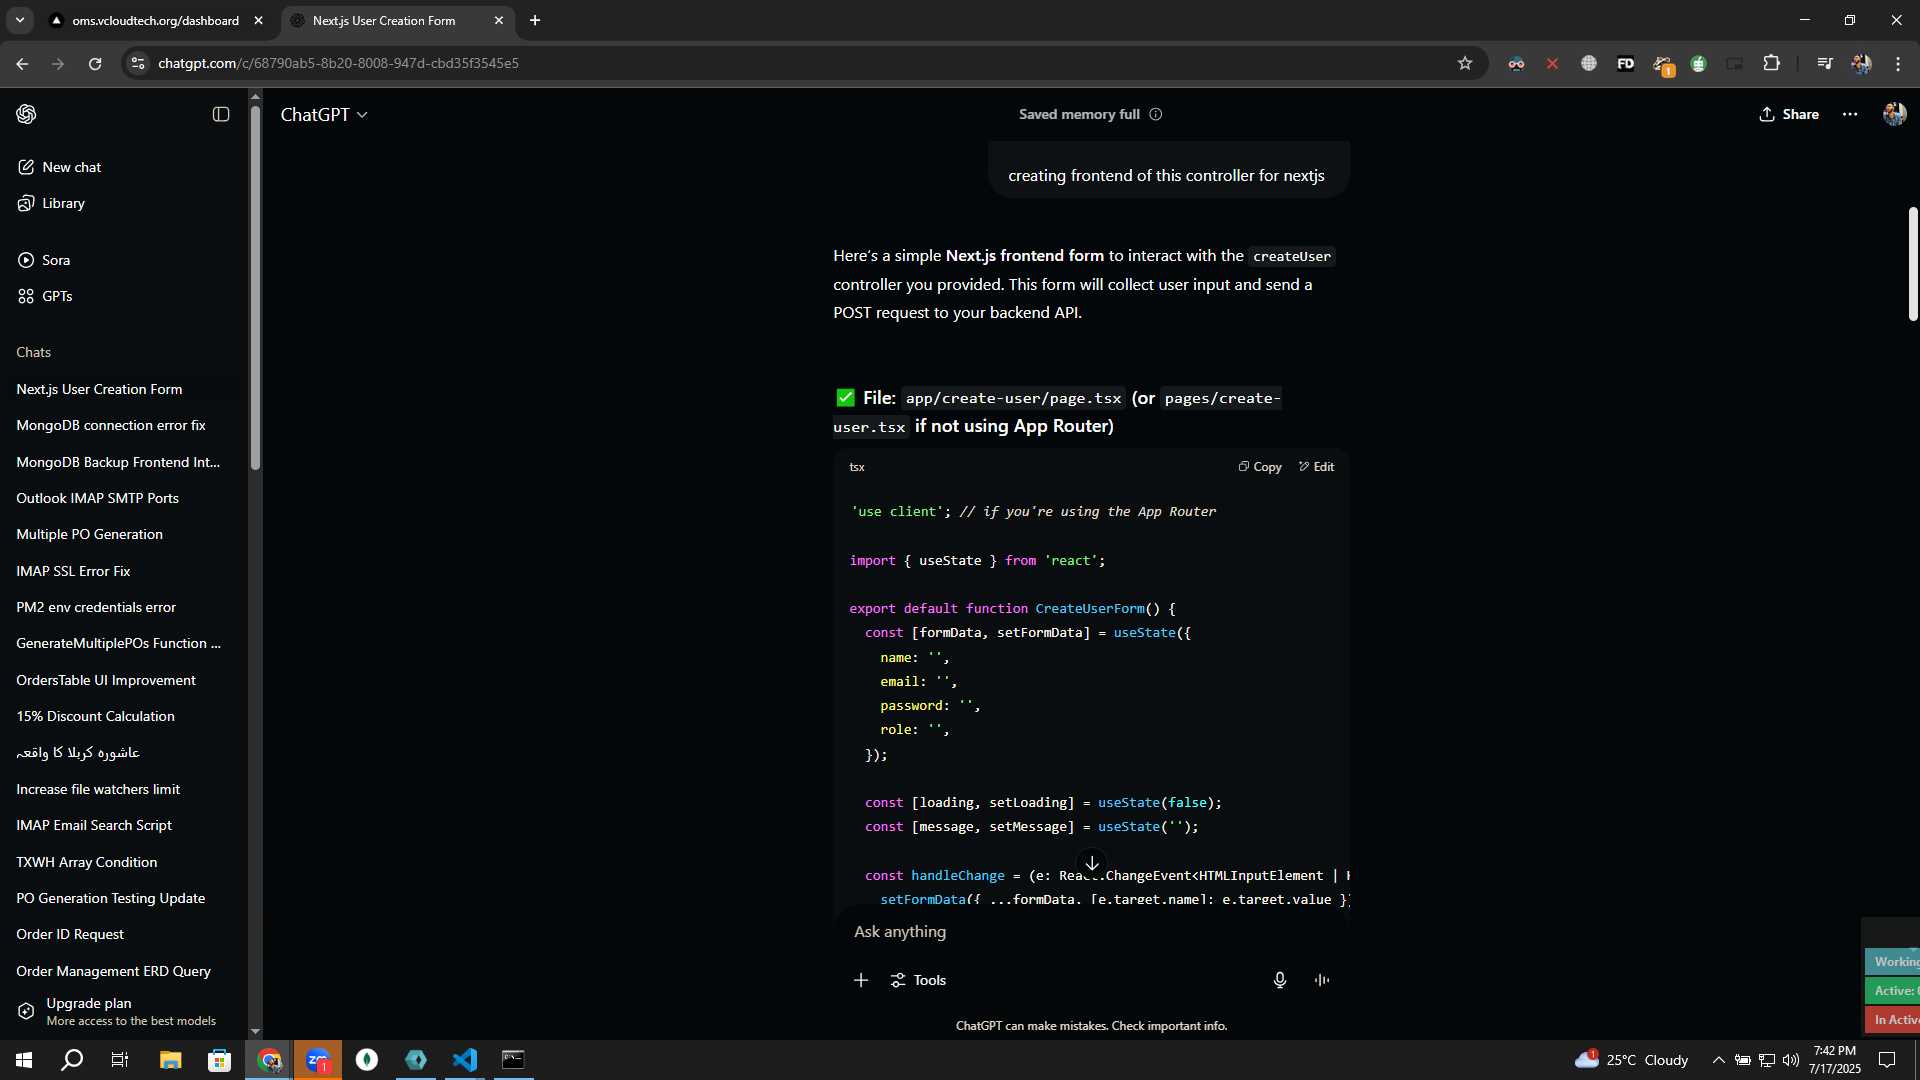
Task: Select the Next.js User Creation Form chat
Action: pos(100,389)
